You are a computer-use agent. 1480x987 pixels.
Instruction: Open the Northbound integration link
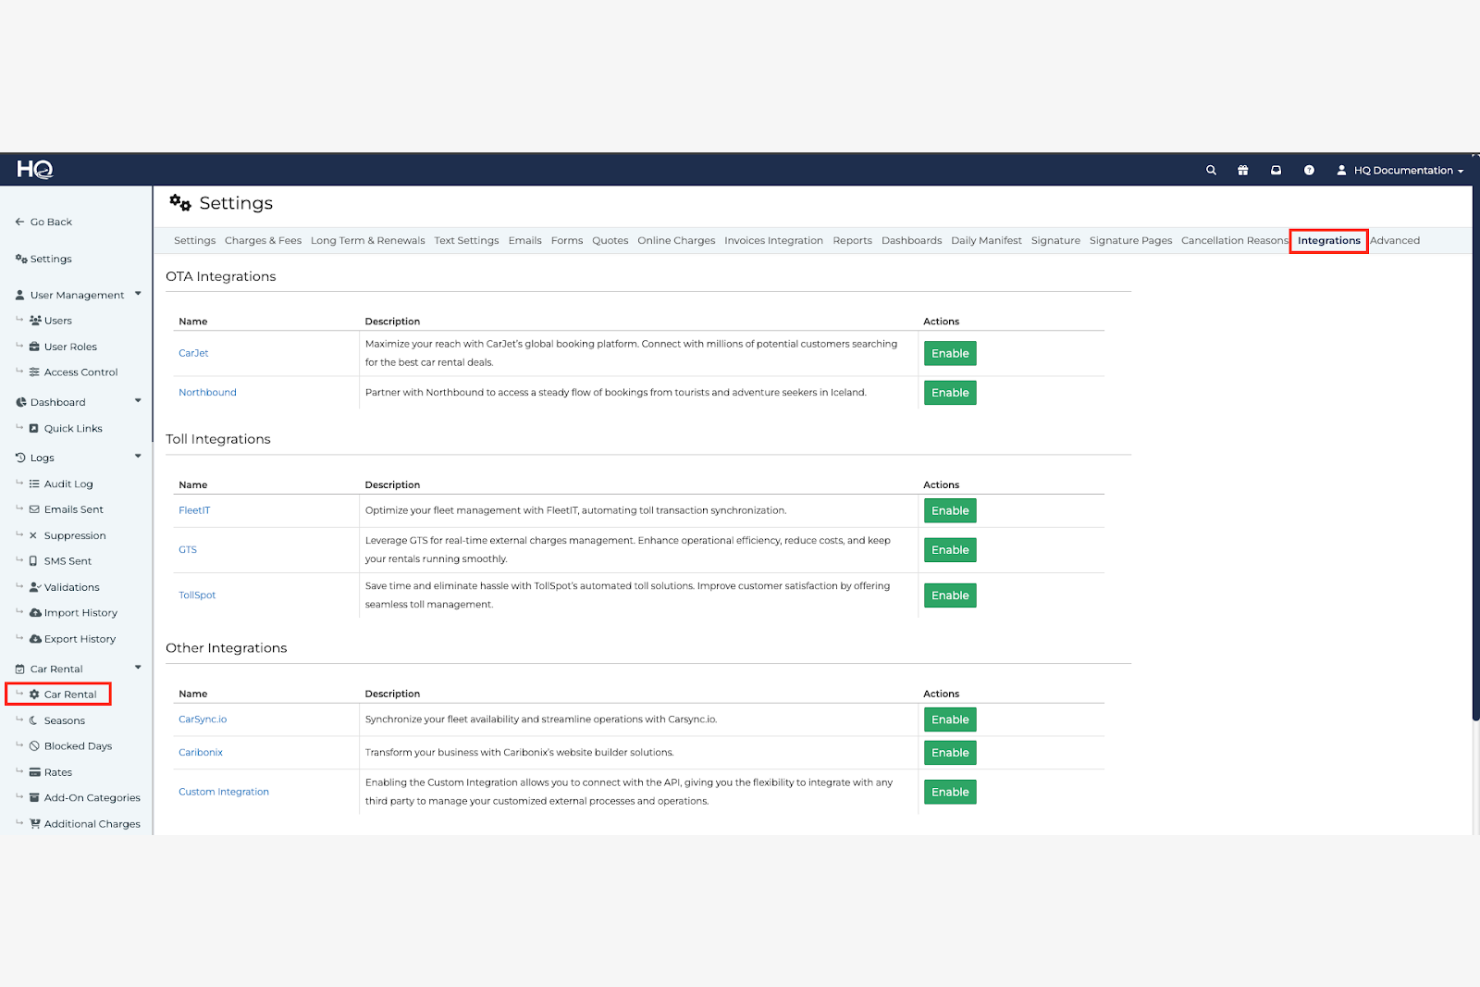207,392
